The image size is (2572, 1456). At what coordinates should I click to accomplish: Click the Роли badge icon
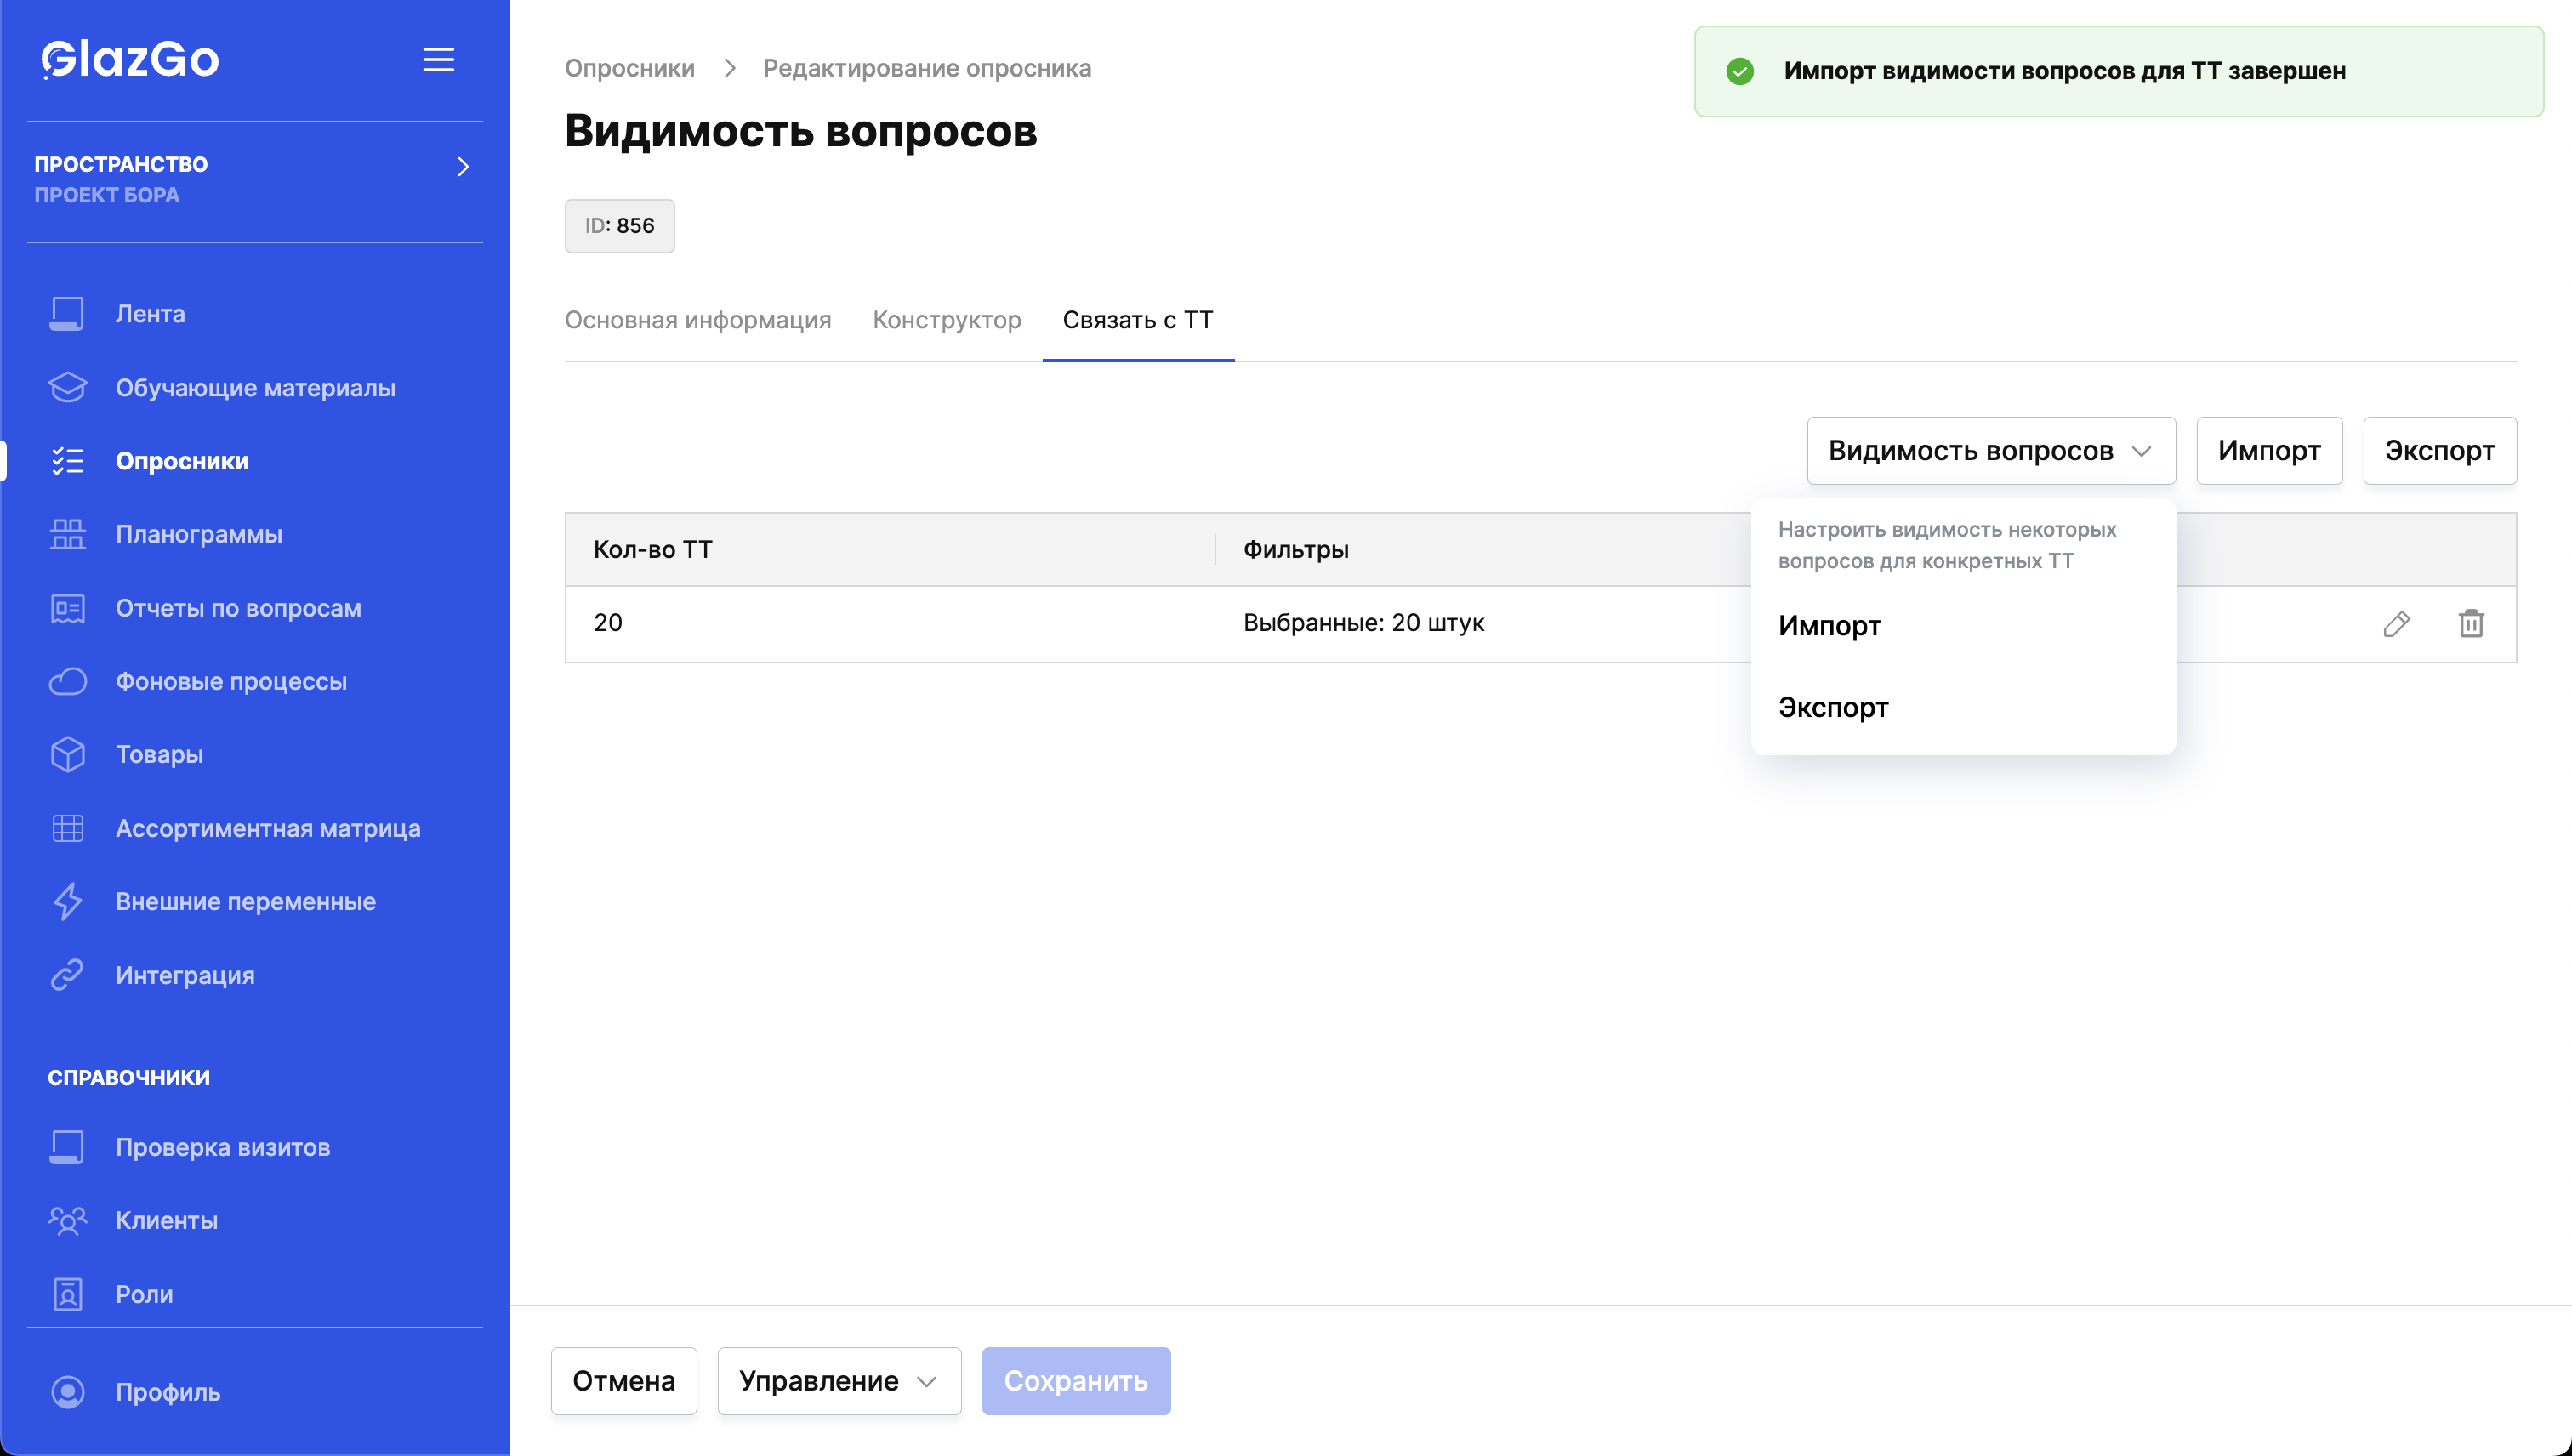67,1294
